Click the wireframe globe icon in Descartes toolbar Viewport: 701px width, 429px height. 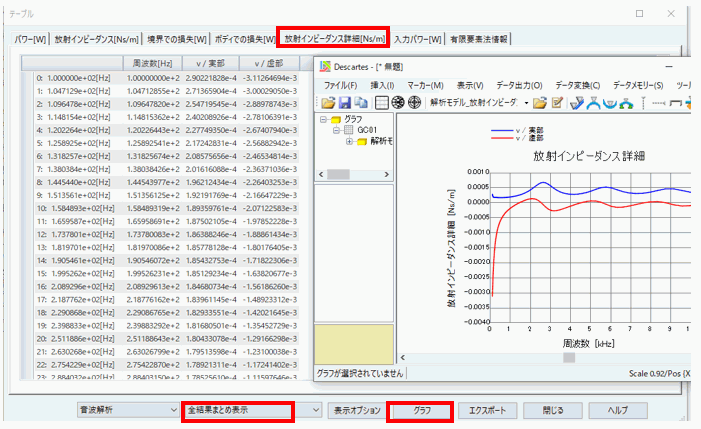click(414, 102)
